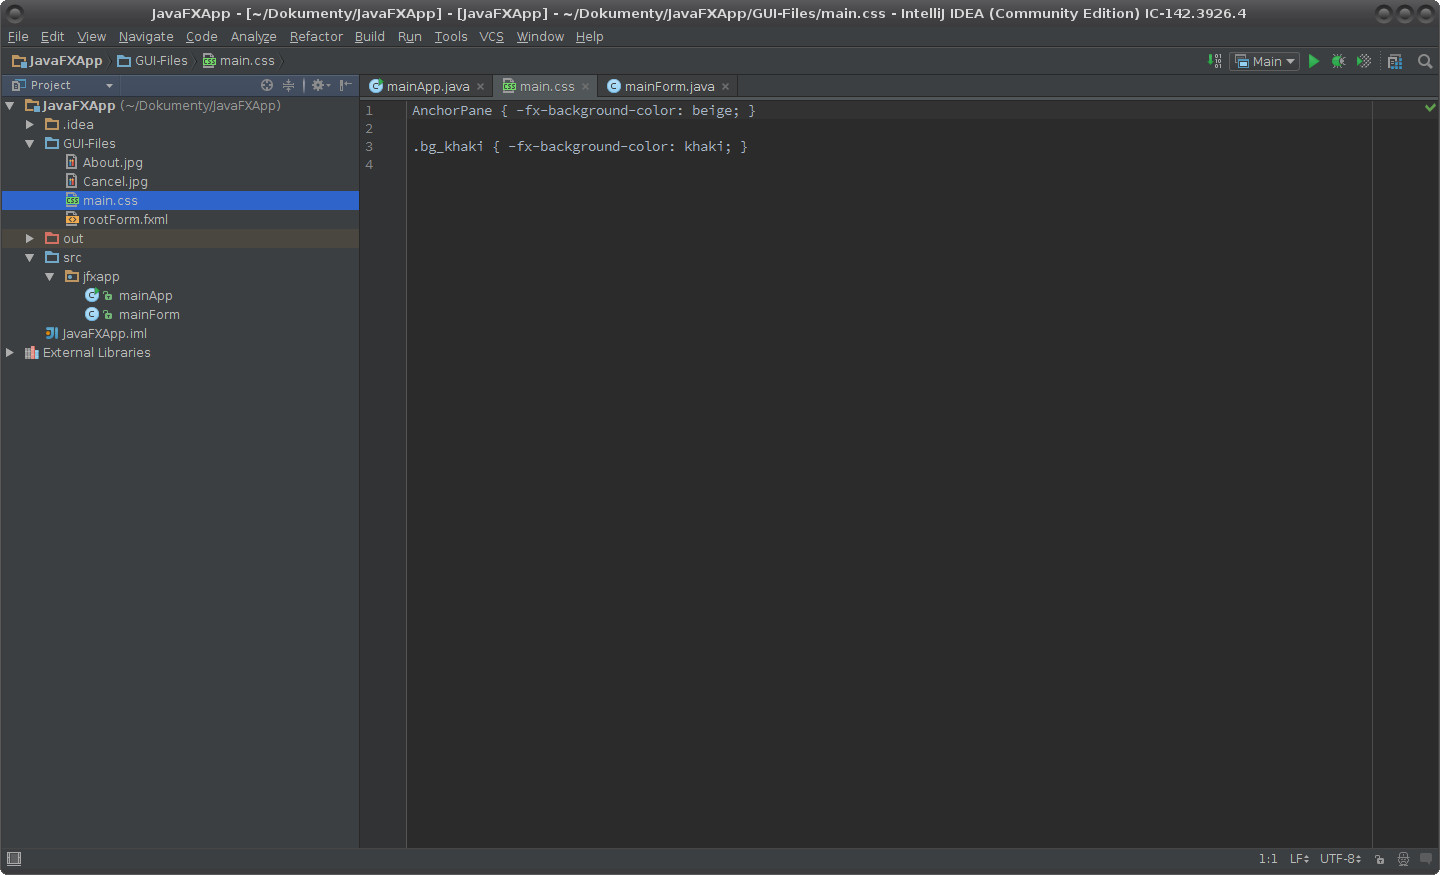Open the Project Structure icon
The height and width of the screenshot is (875, 1440).
pyautogui.click(x=1395, y=61)
